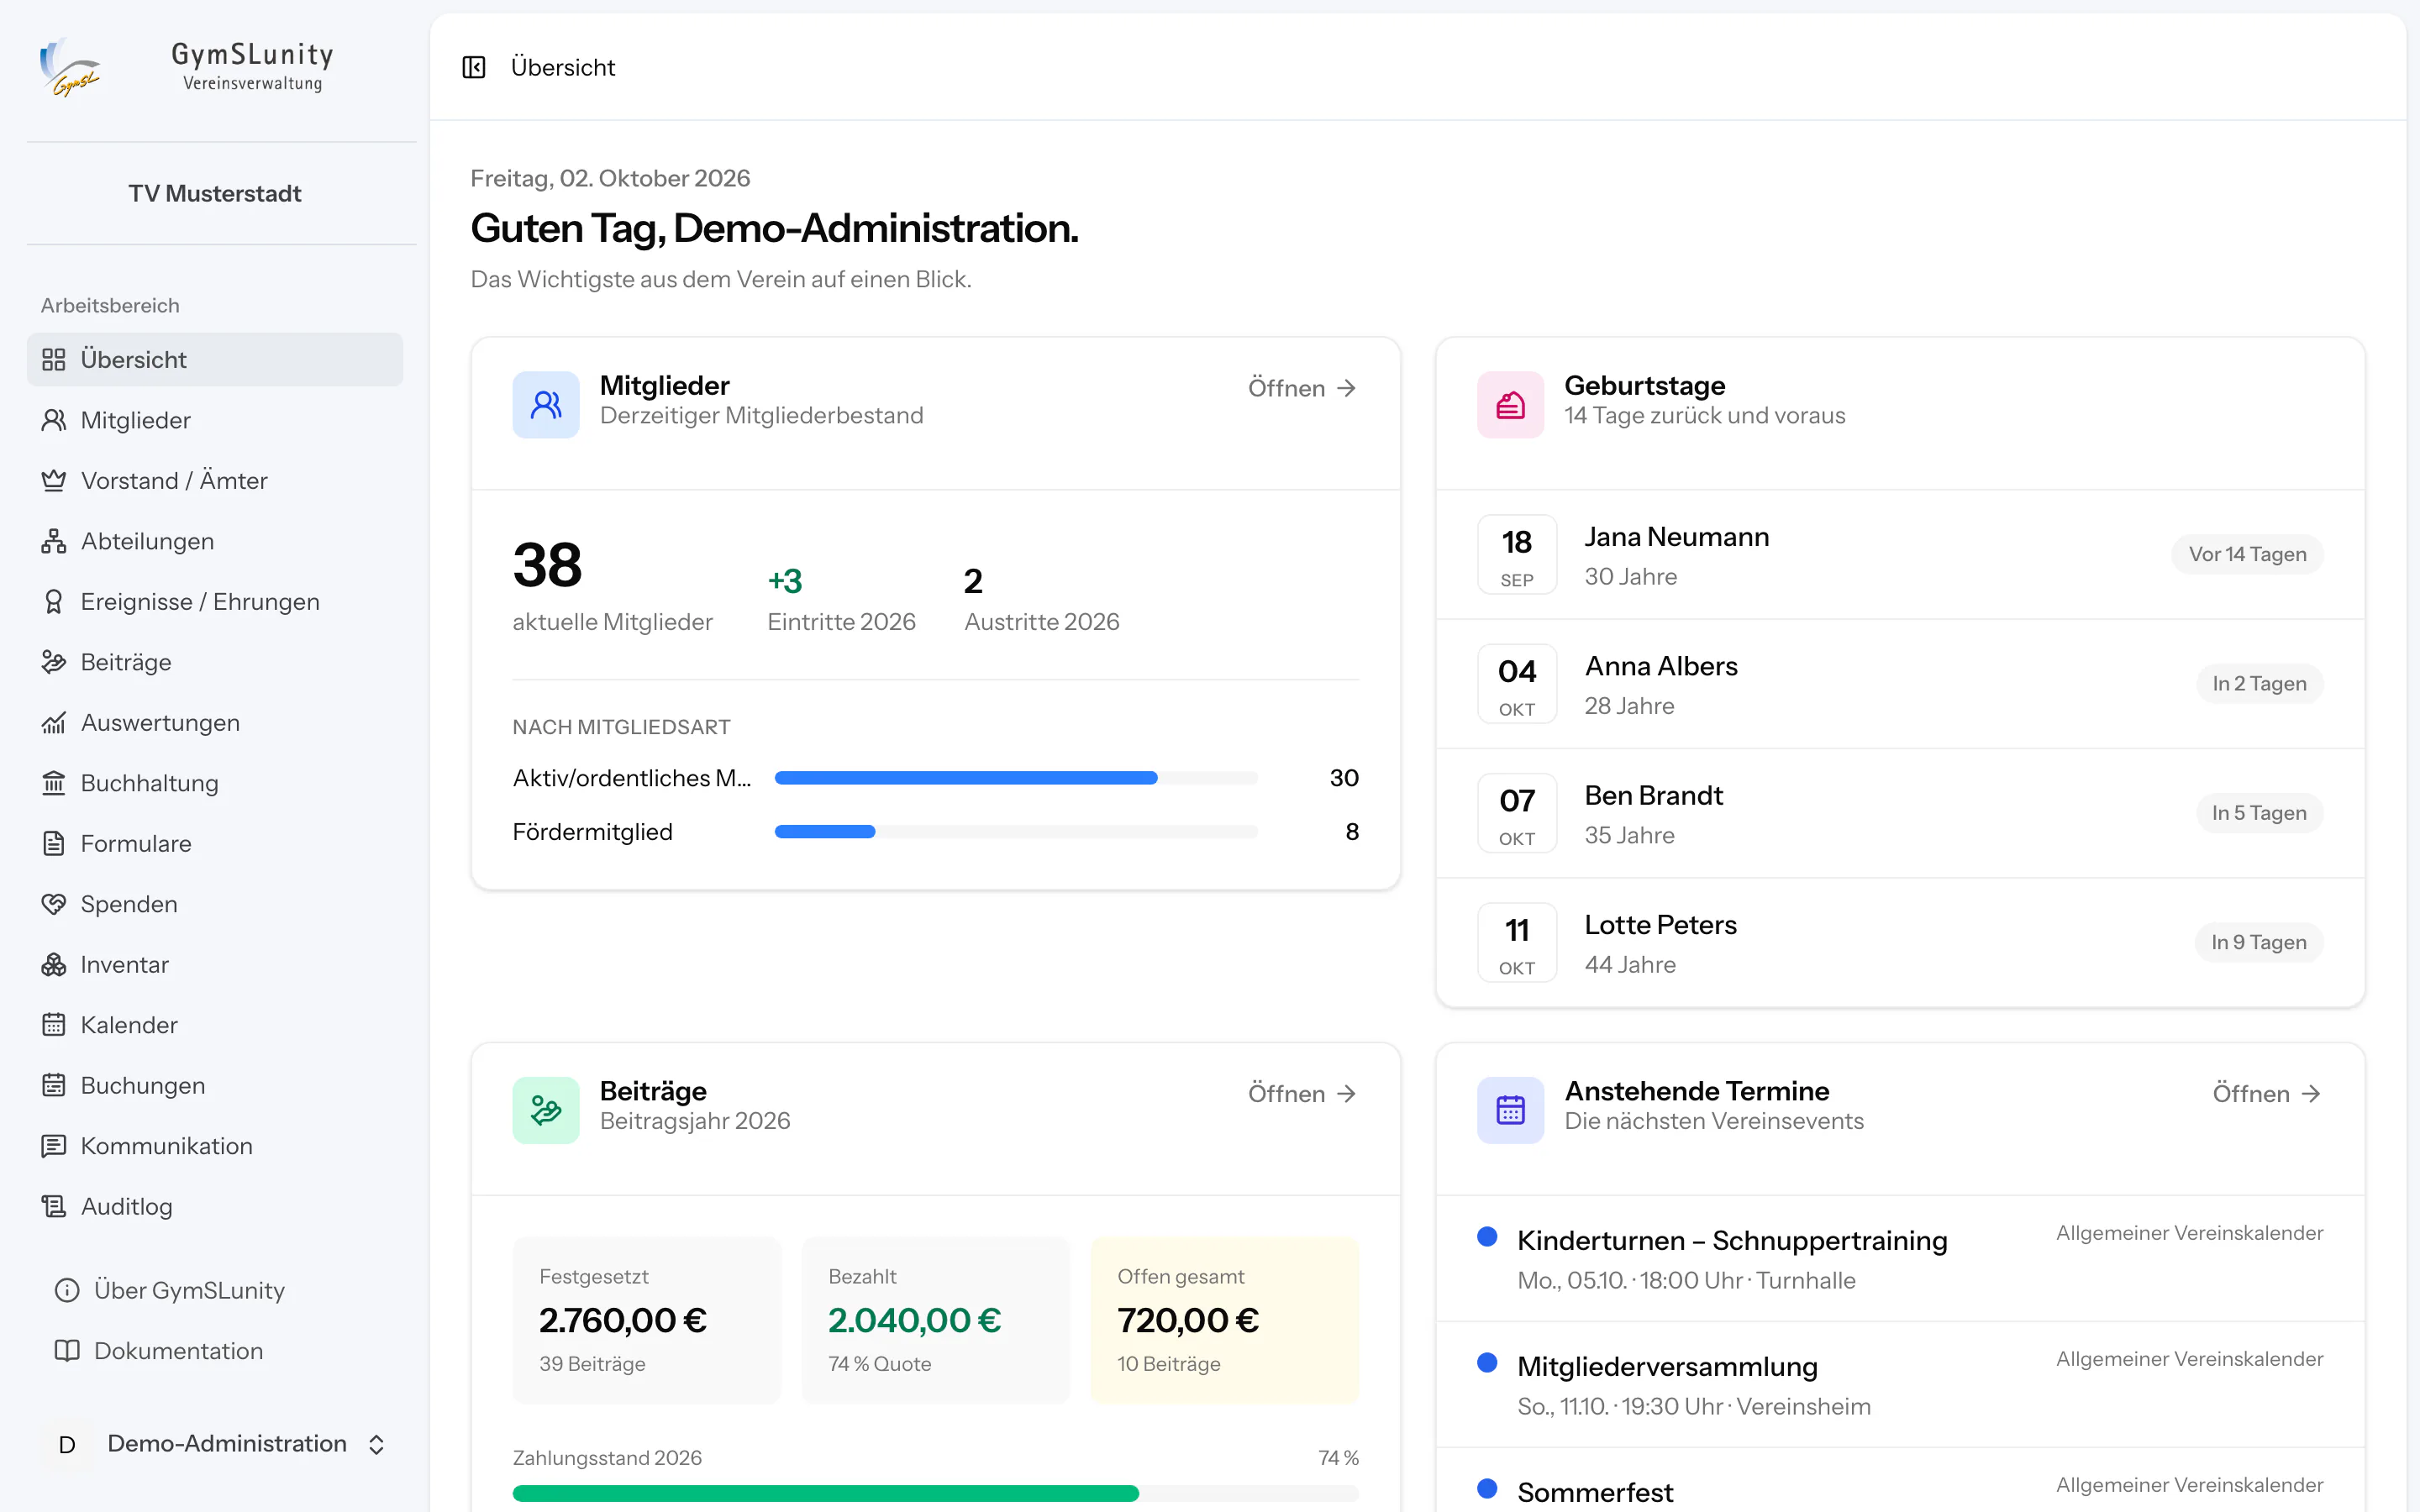Screen dimensions: 2420x1512
Task: Go to Mitglieder in the sidebar
Action: click(x=215, y=420)
